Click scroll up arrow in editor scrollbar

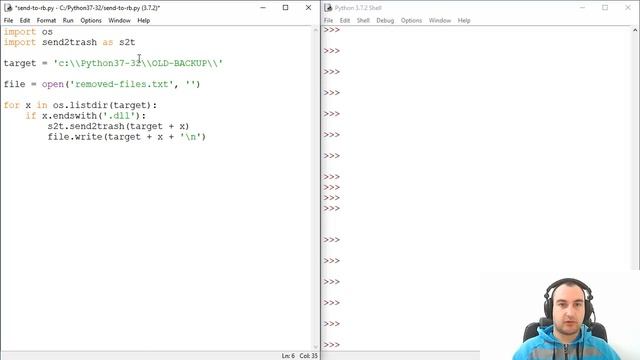pos(316,30)
